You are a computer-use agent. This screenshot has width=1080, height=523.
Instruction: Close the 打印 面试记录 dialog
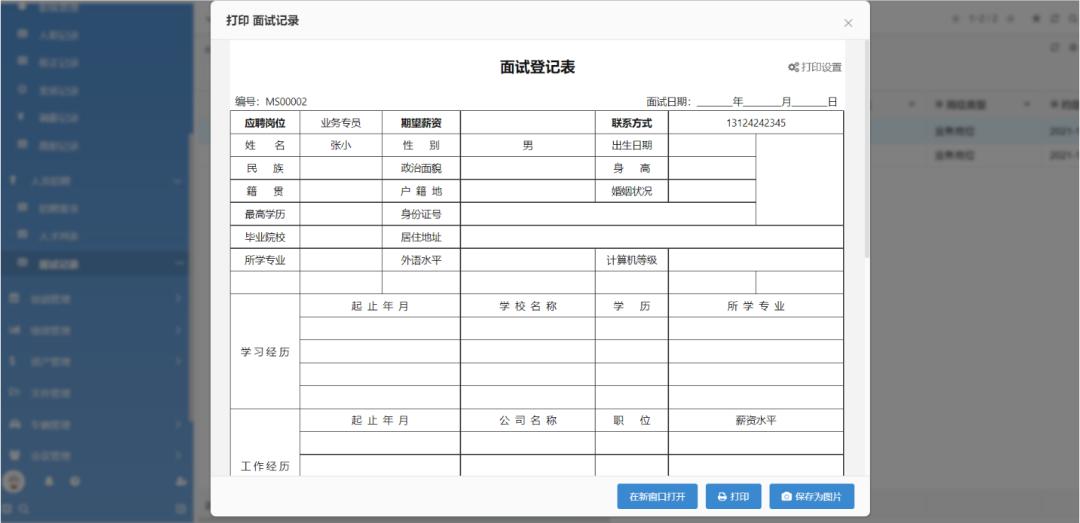[x=848, y=23]
